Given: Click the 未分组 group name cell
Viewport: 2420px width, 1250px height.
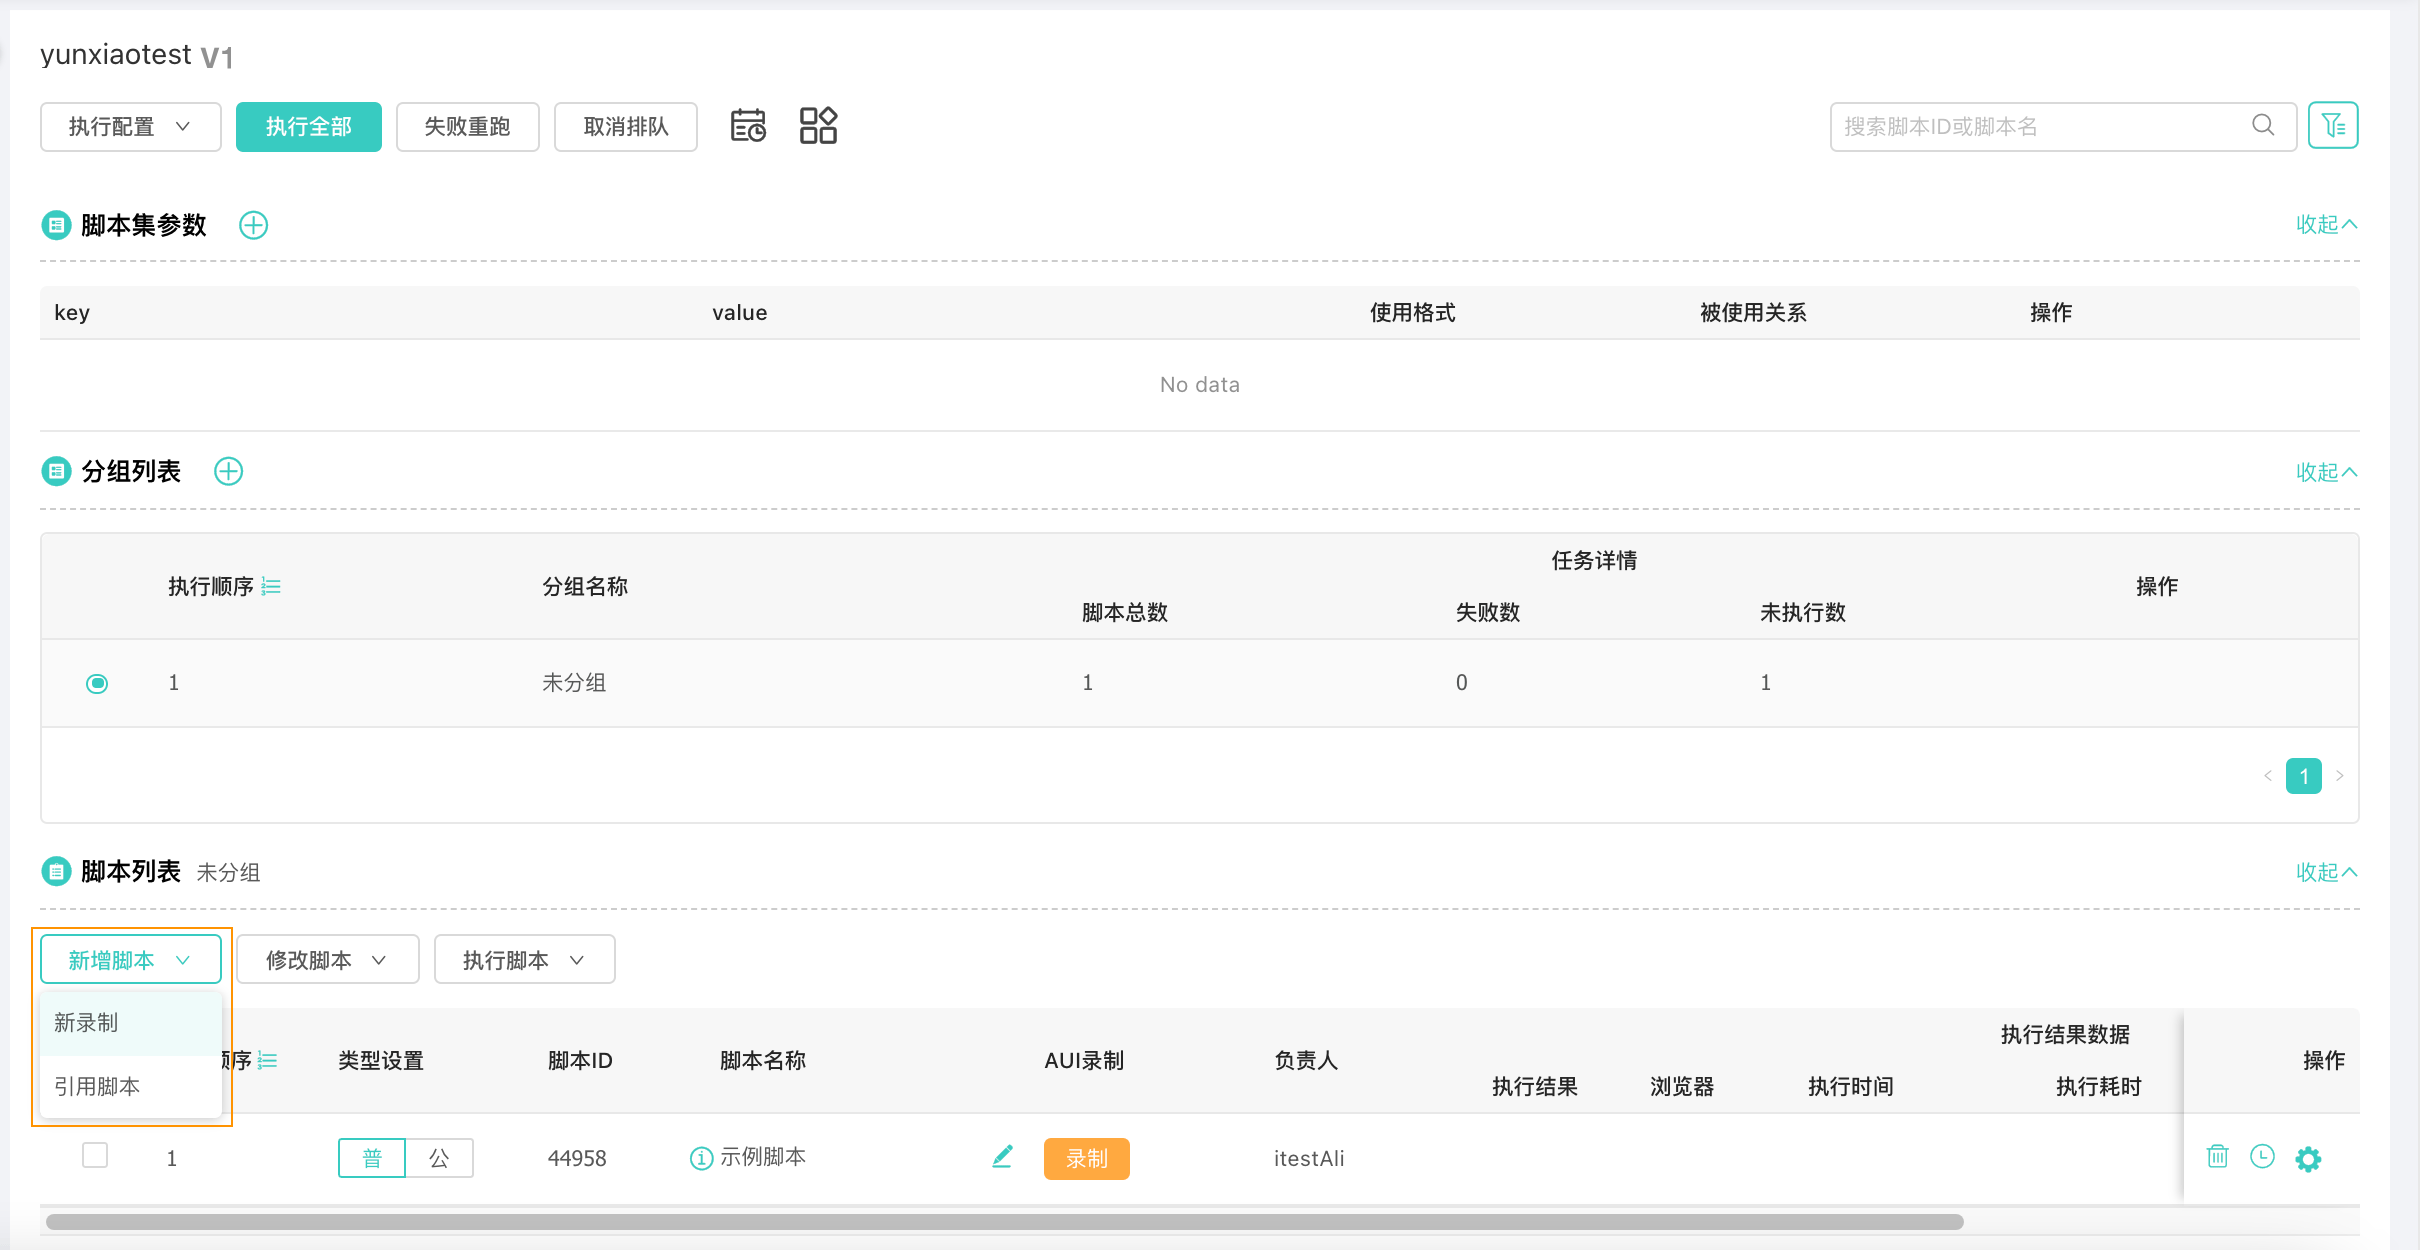Looking at the screenshot, I should pyautogui.click(x=574, y=683).
